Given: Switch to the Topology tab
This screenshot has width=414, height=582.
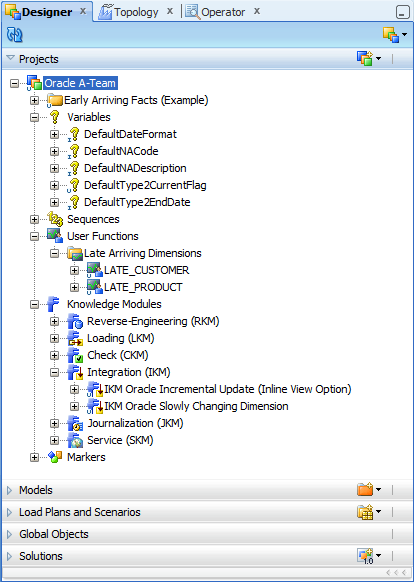Looking at the screenshot, I should click(x=128, y=12).
